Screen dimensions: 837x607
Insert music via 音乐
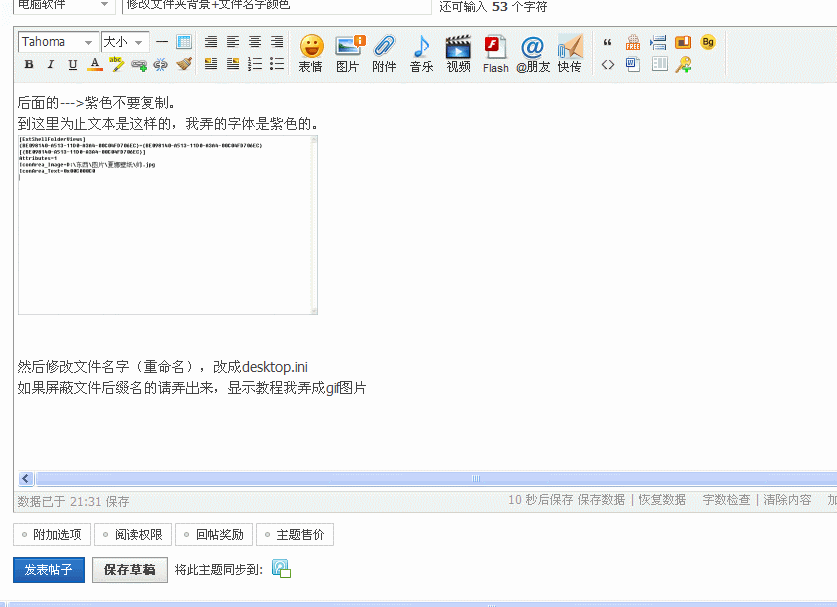(x=421, y=53)
